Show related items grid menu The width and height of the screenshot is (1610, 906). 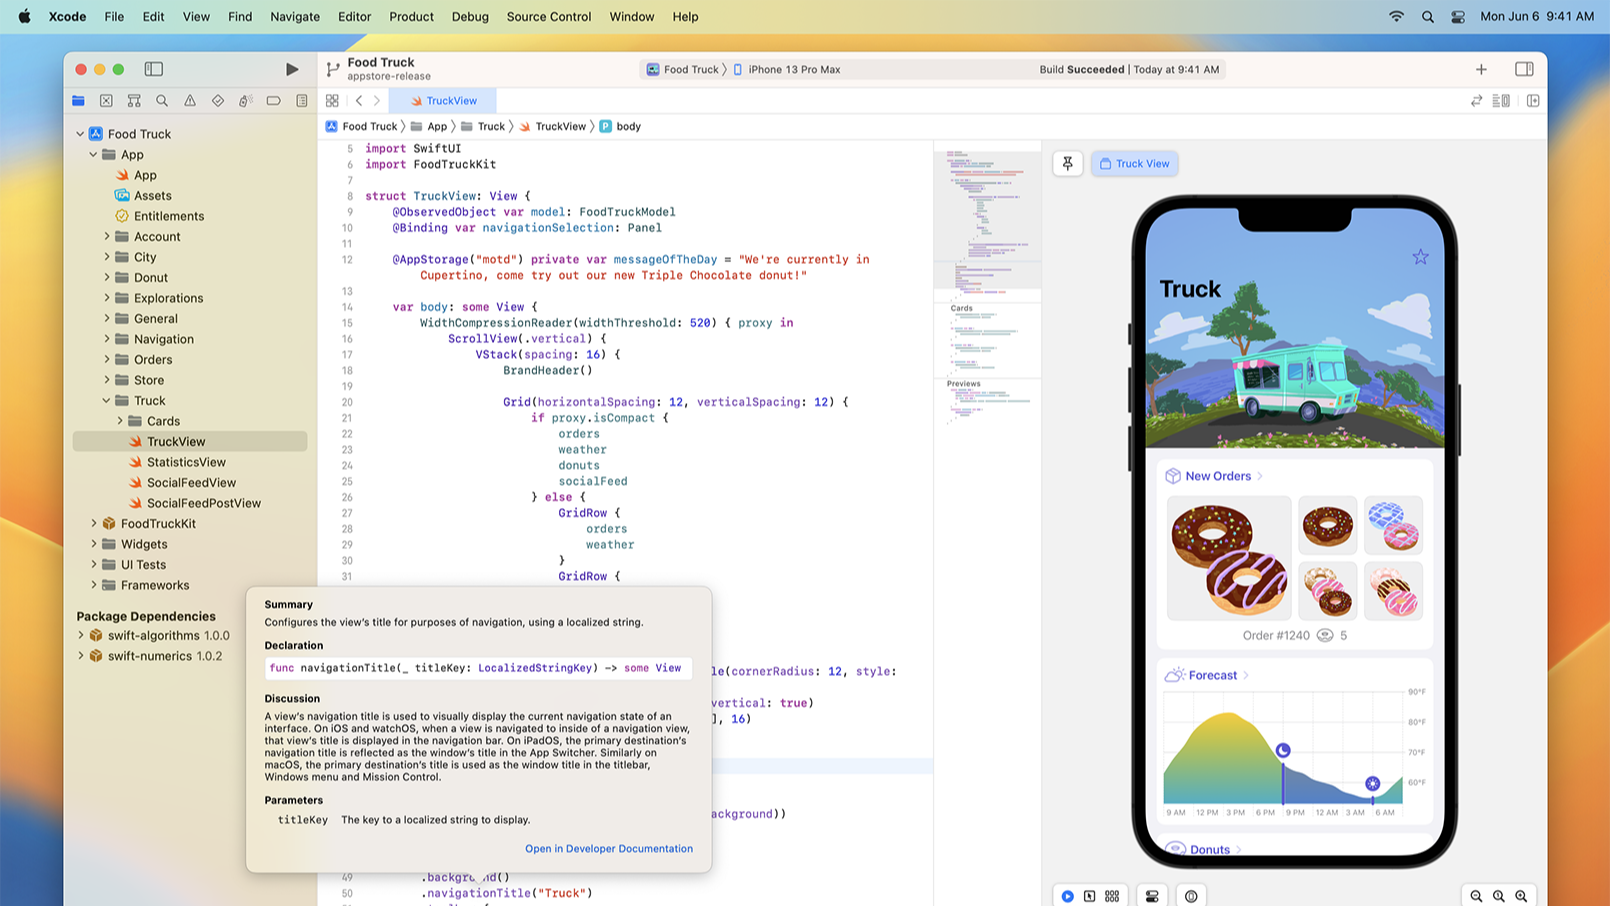[x=332, y=101]
